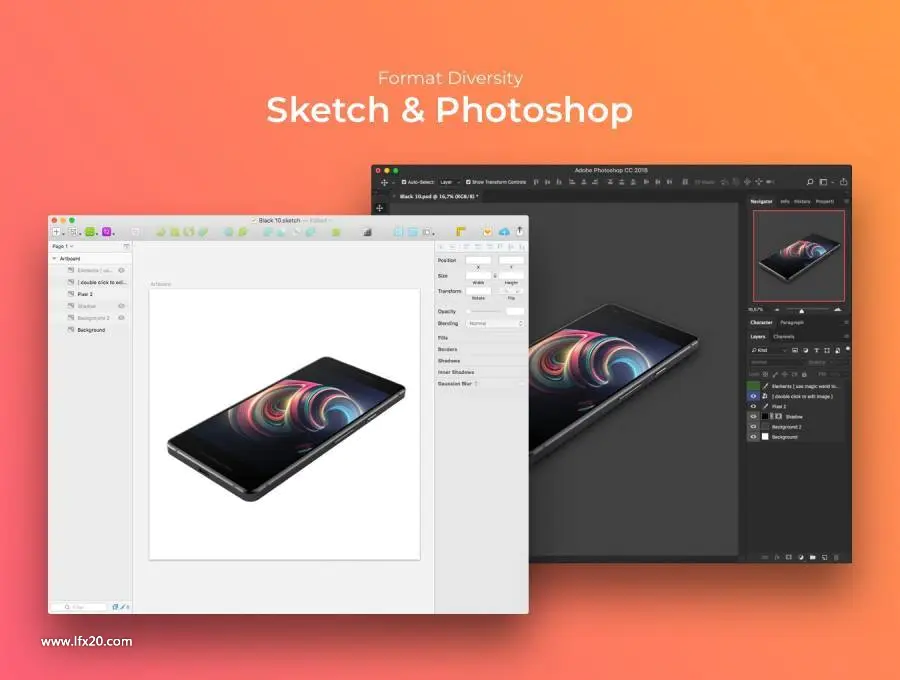The width and height of the screenshot is (900, 680).
Task: Click the layer filter search field in Sketch
Action: coord(79,607)
